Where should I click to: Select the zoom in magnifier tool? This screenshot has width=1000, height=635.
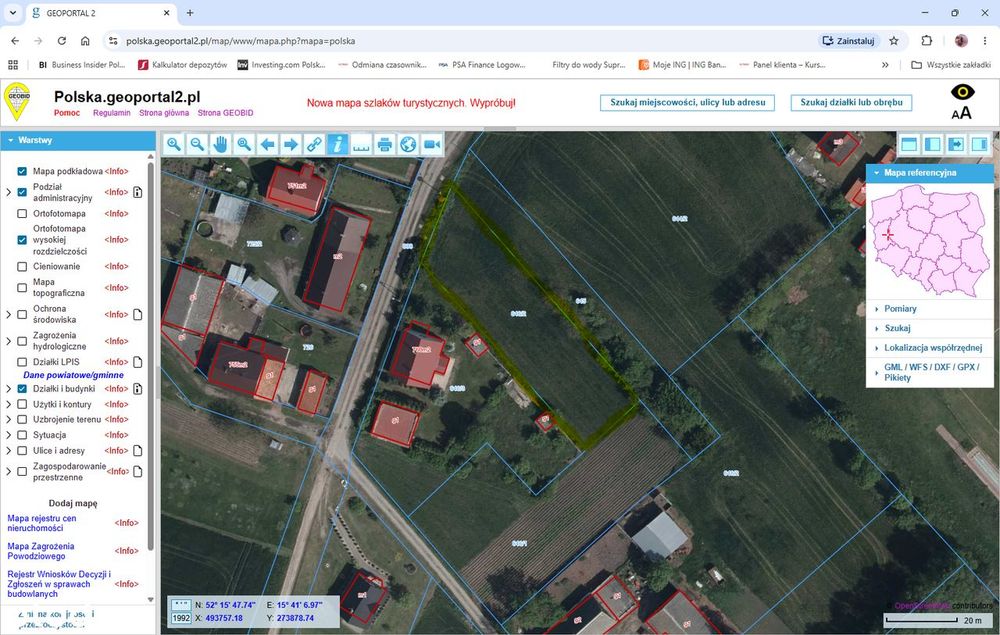(x=173, y=145)
